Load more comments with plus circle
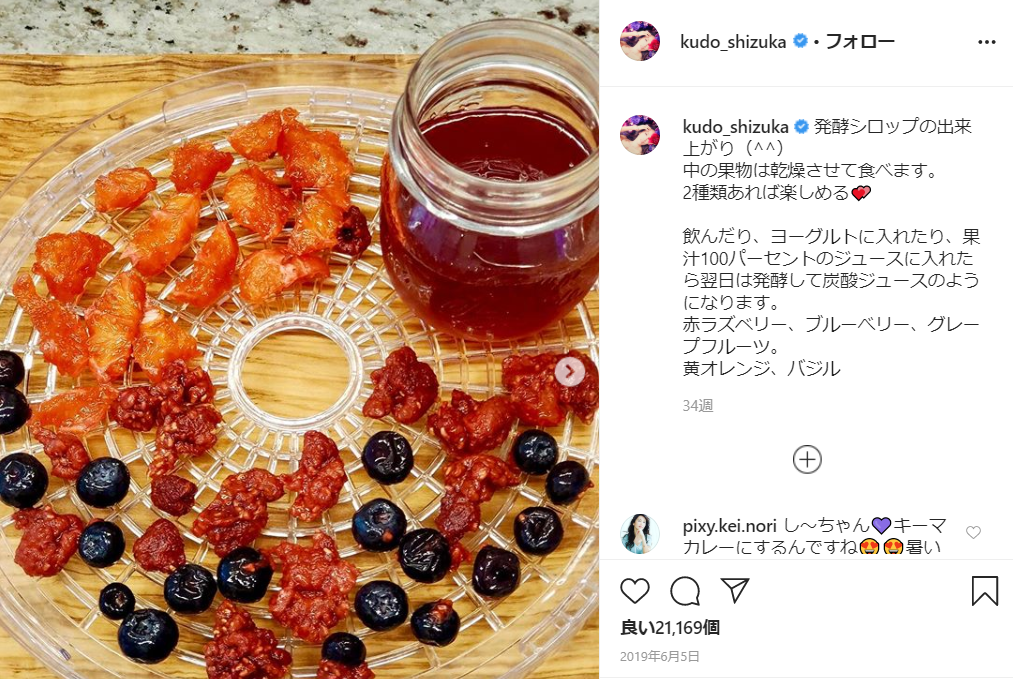 click(807, 460)
